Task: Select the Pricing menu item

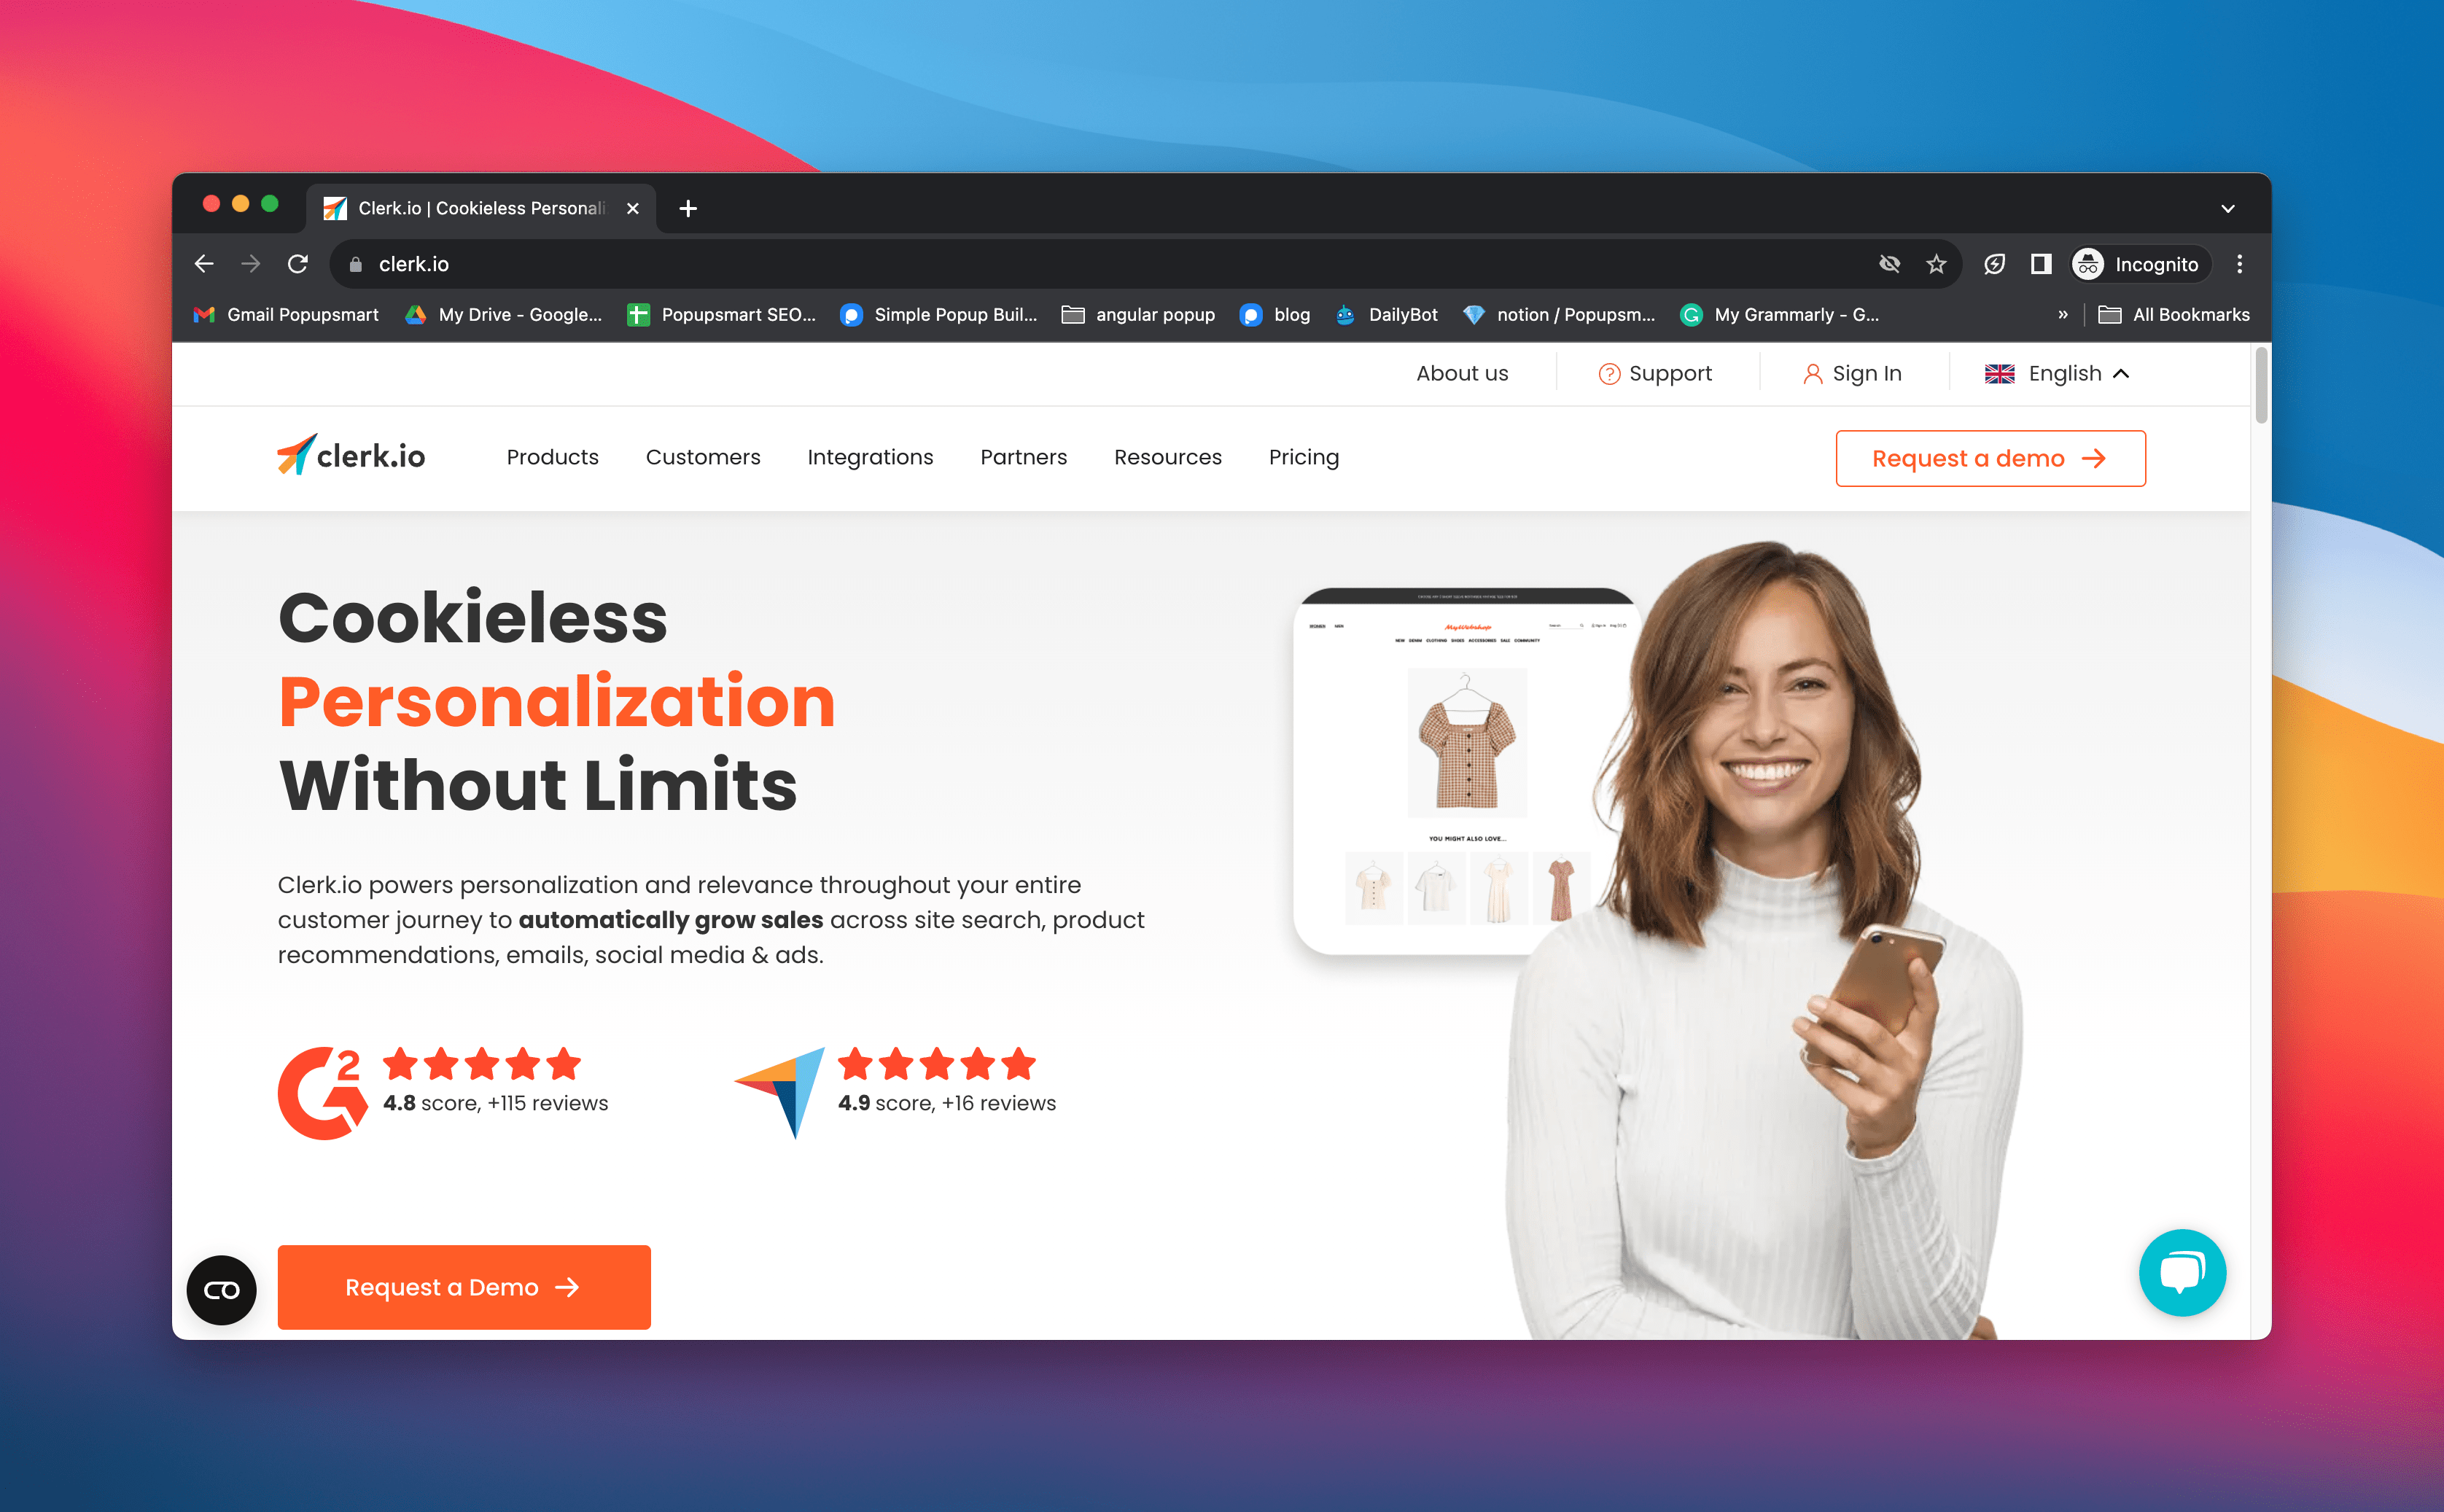Action: 1304,457
